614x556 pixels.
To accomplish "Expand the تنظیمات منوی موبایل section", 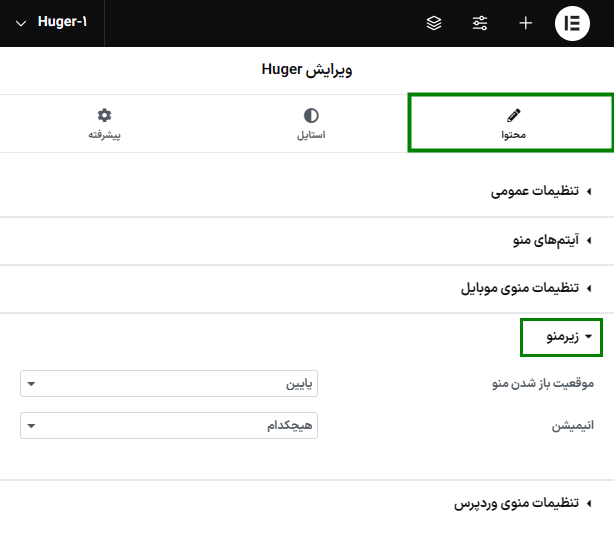I will [307, 289].
